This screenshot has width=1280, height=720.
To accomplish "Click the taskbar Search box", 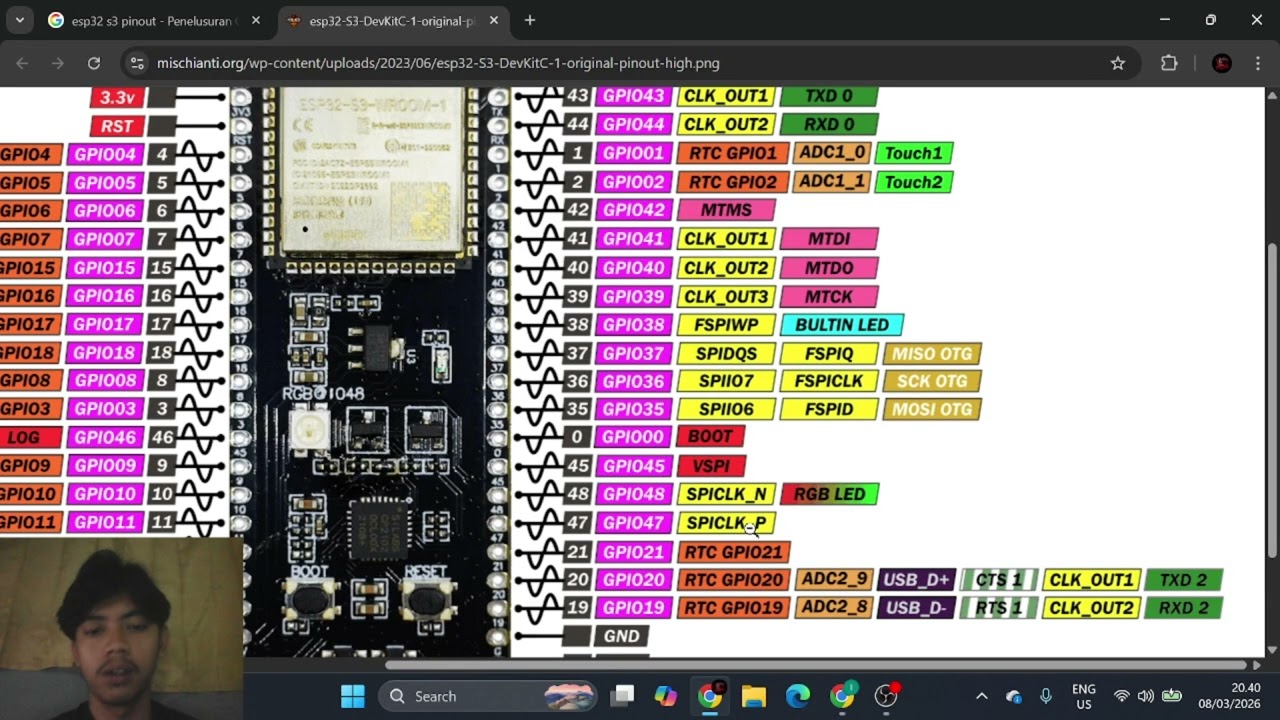I will coord(488,696).
